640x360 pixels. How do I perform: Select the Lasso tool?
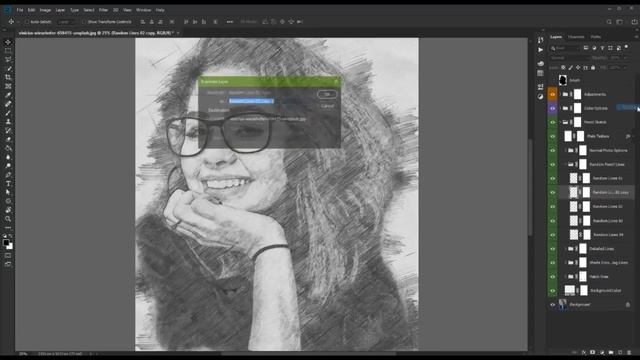pyautogui.click(x=8, y=60)
